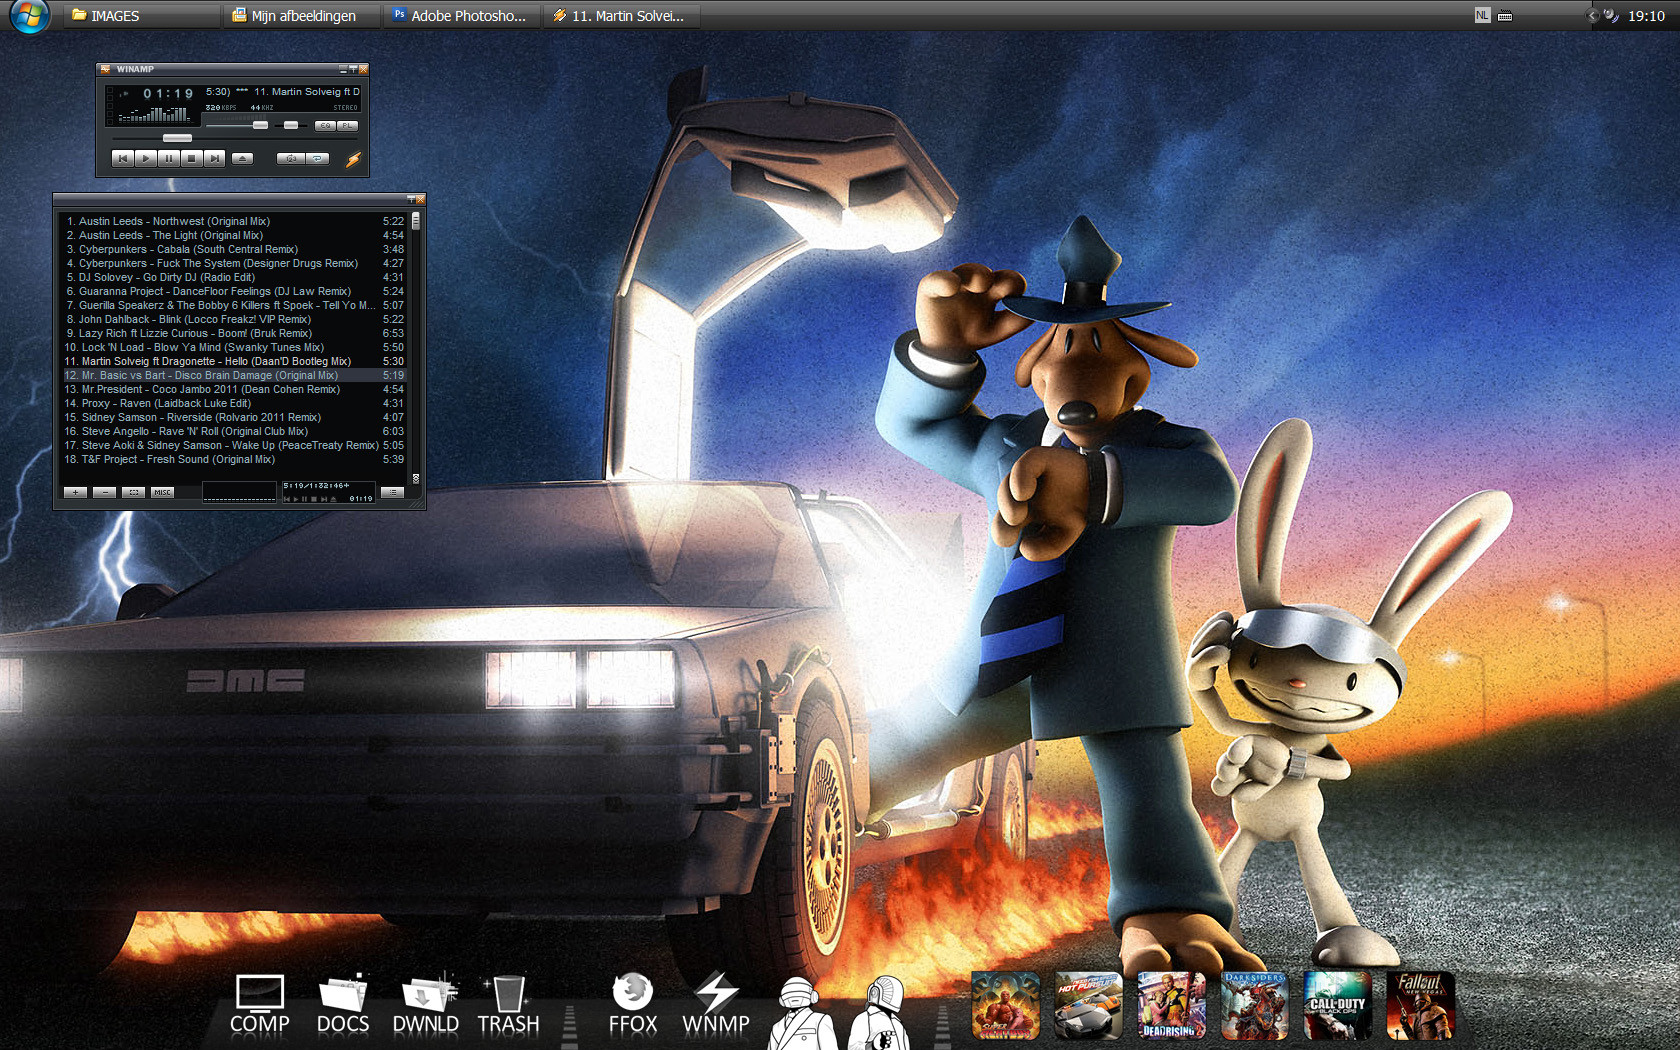This screenshot has height=1050, width=1680.
Task: Open playlist list options button
Action: point(392,492)
